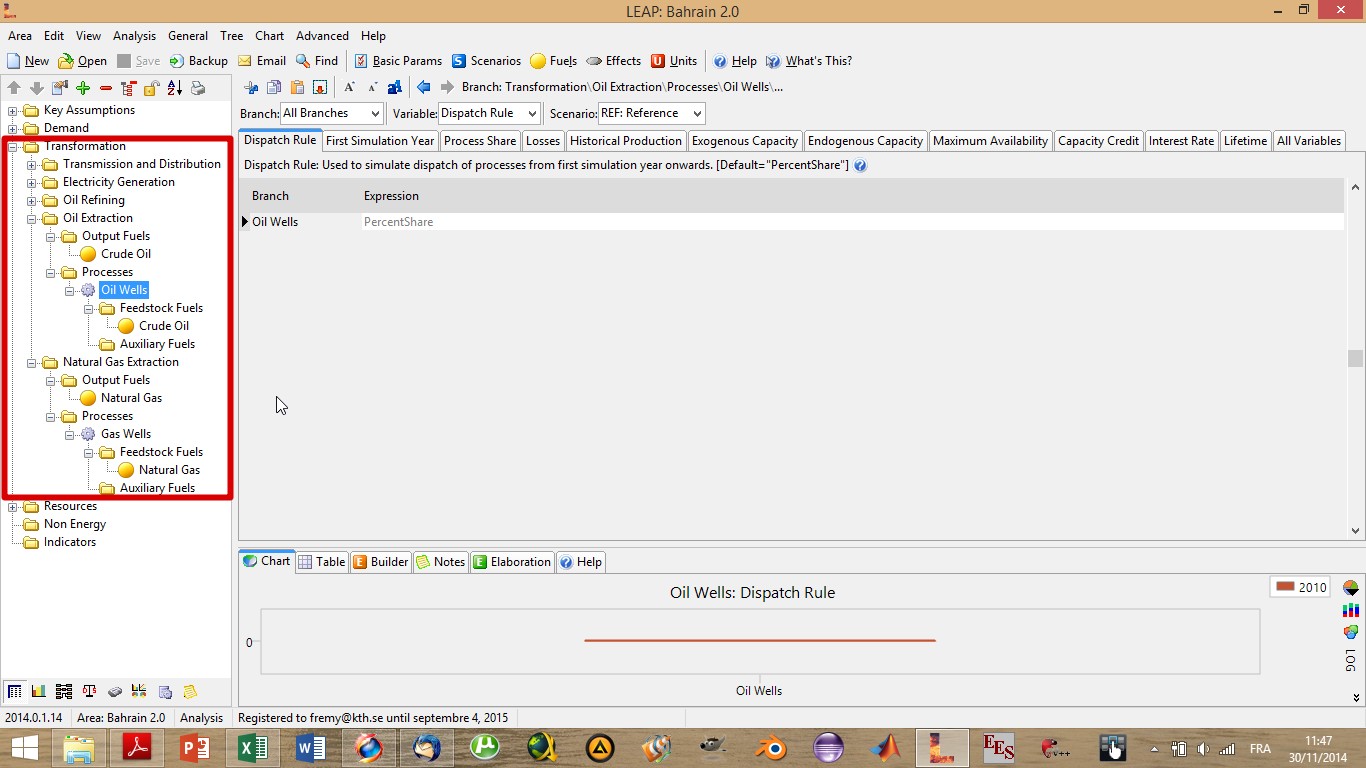This screenshot has height=768, width=1366.
Task: Collapse the Oil Extraction node
Action: pyautogui.click(x=32, y=218)
